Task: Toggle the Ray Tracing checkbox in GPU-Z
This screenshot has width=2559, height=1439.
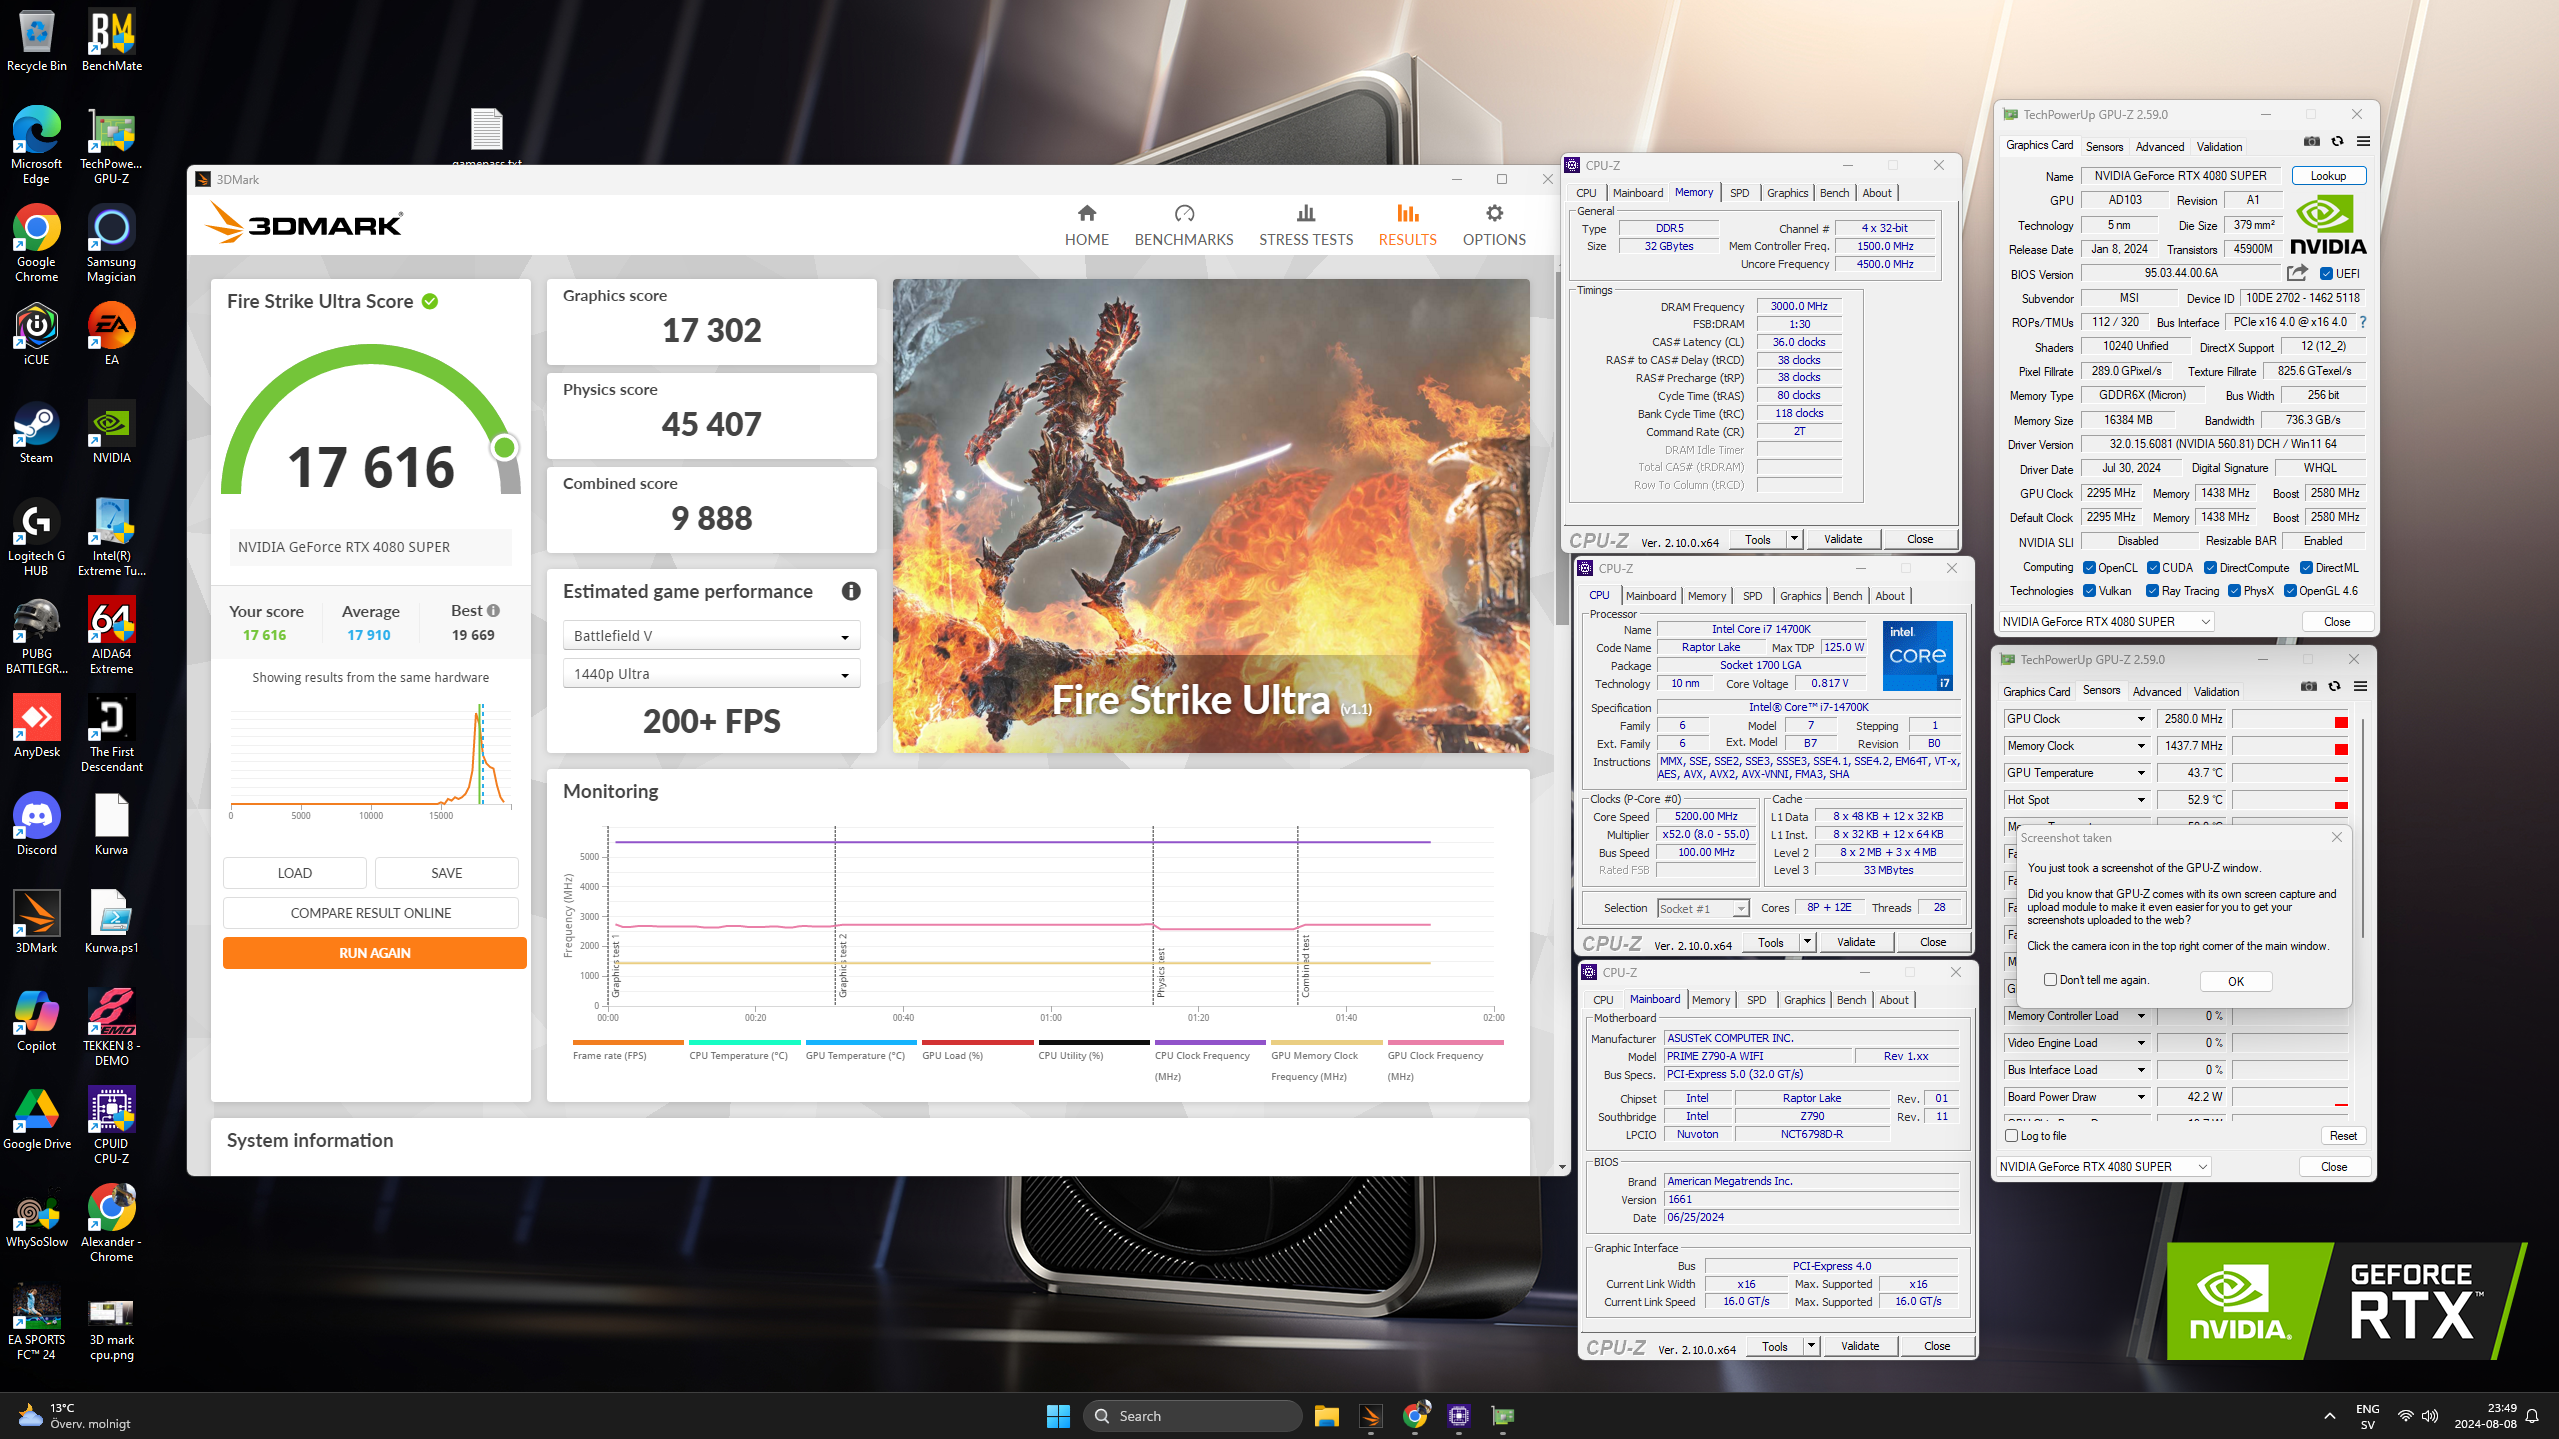Action: pyautogui.click(x=2152, y=591)
